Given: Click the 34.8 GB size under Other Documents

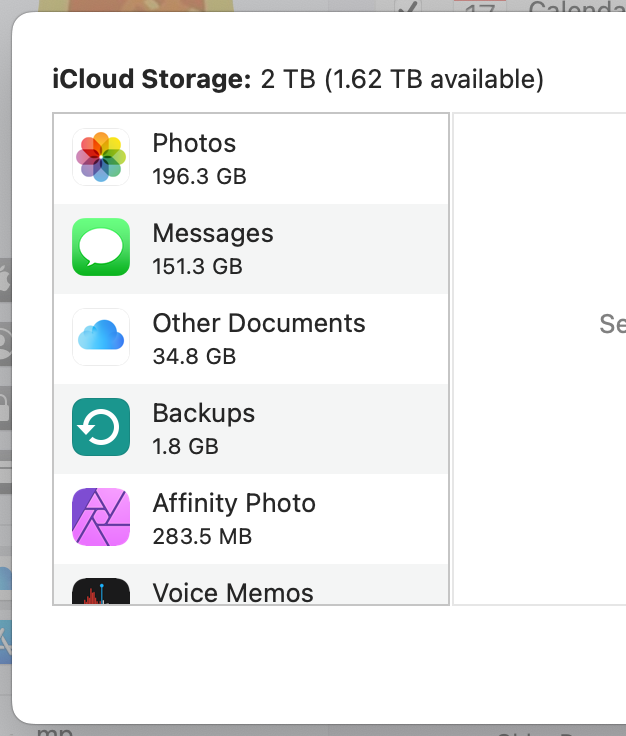Looking at the screenshot, I should point(194,357).
